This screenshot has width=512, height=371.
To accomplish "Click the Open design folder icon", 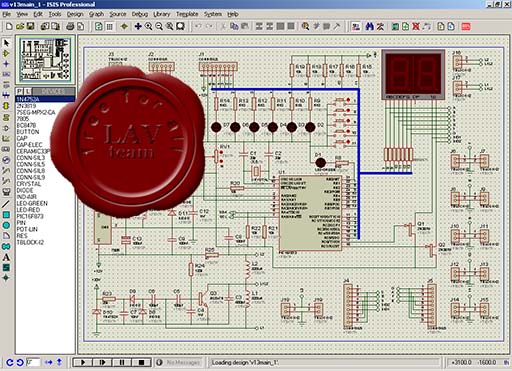I will [20, 26].
